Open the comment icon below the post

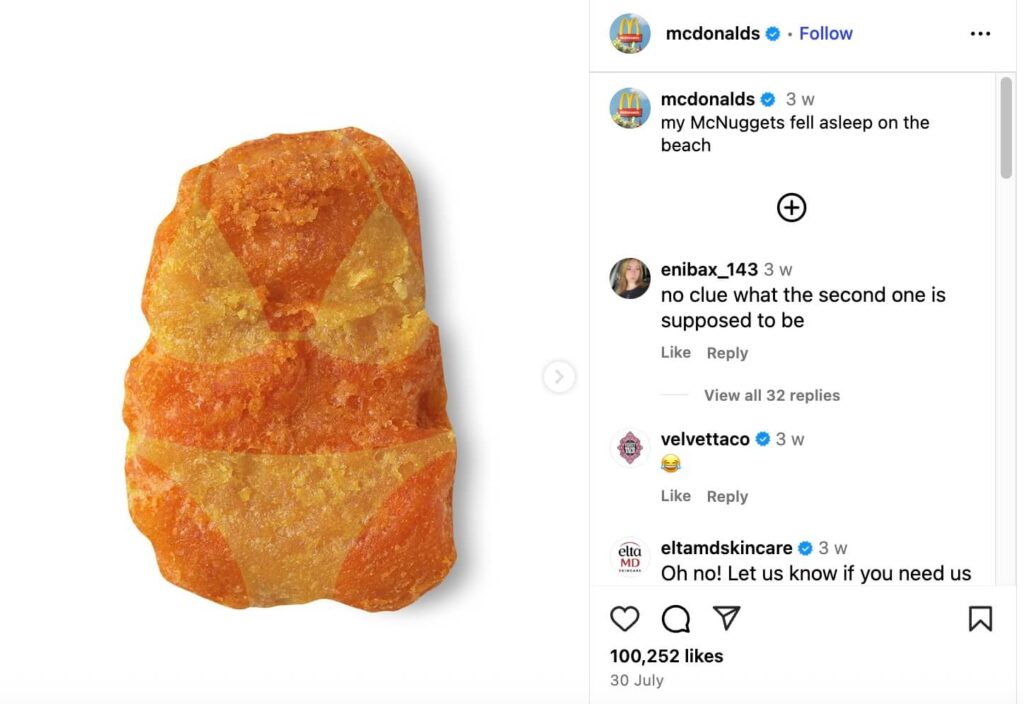click(676, 620)
